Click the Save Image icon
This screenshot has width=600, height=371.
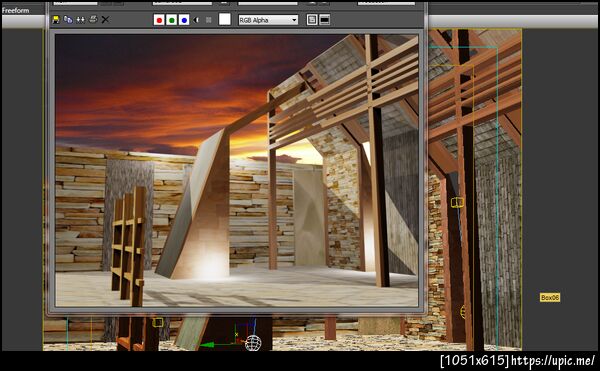pos(56,20)
